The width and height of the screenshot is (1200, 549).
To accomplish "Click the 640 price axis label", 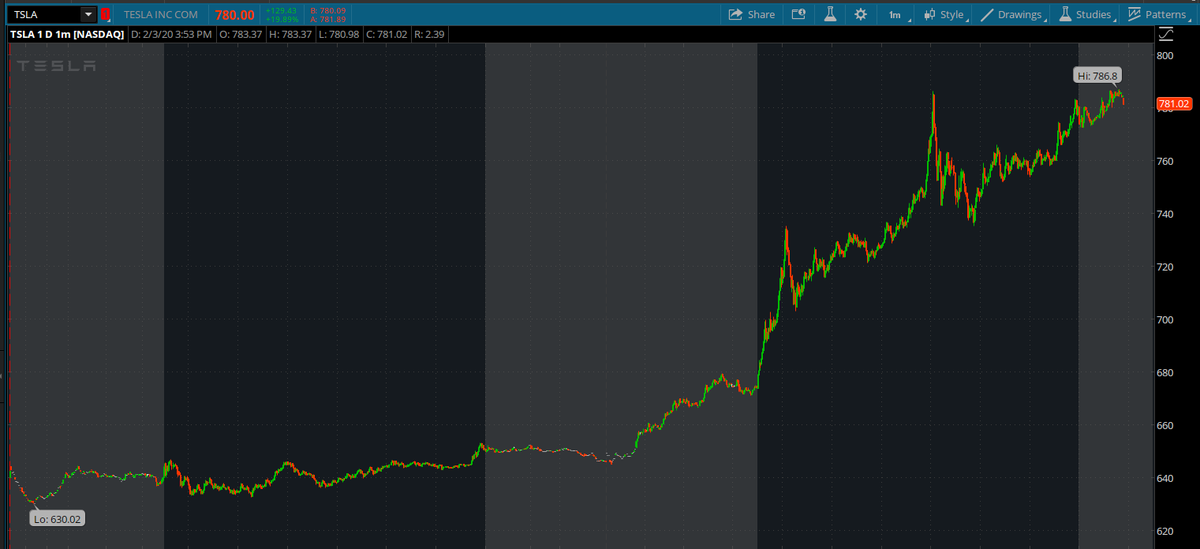I will tap(1165, 479).
